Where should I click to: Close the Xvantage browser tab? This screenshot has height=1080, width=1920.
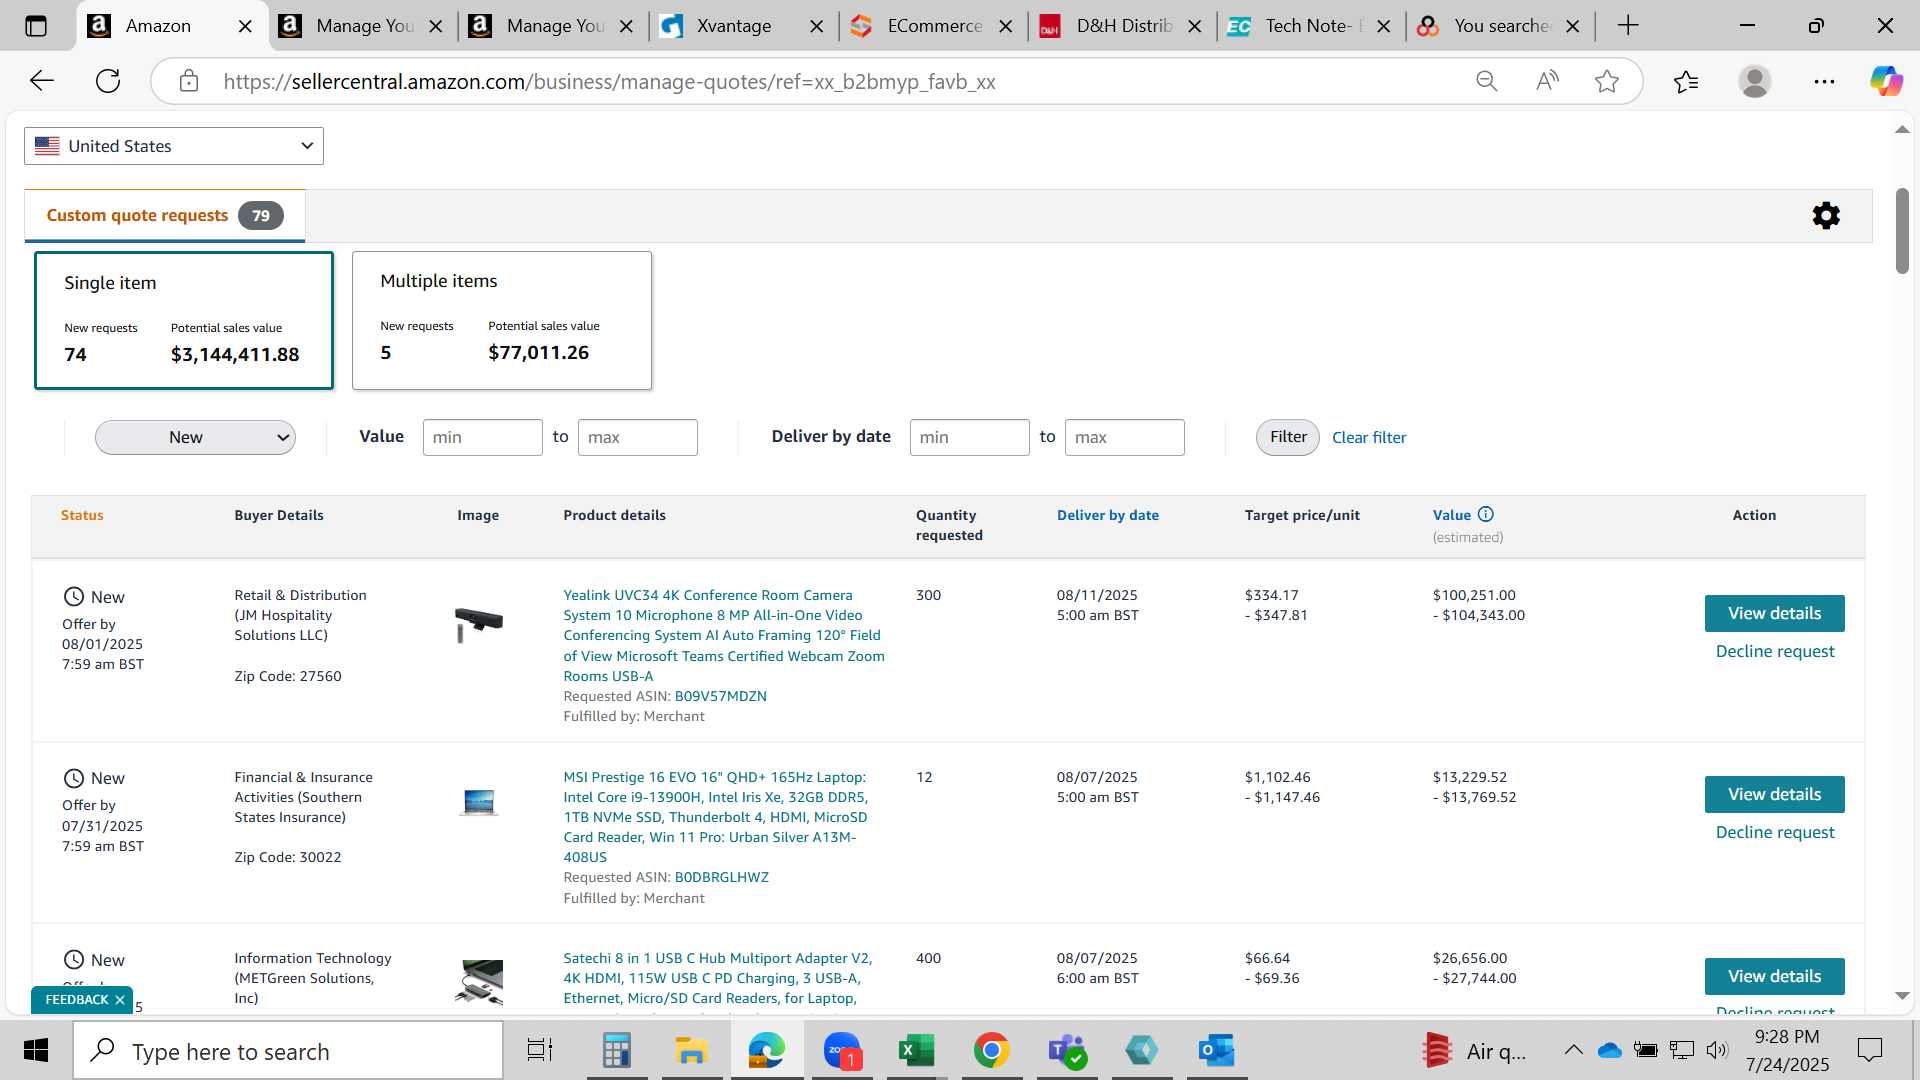pos(817,27)
